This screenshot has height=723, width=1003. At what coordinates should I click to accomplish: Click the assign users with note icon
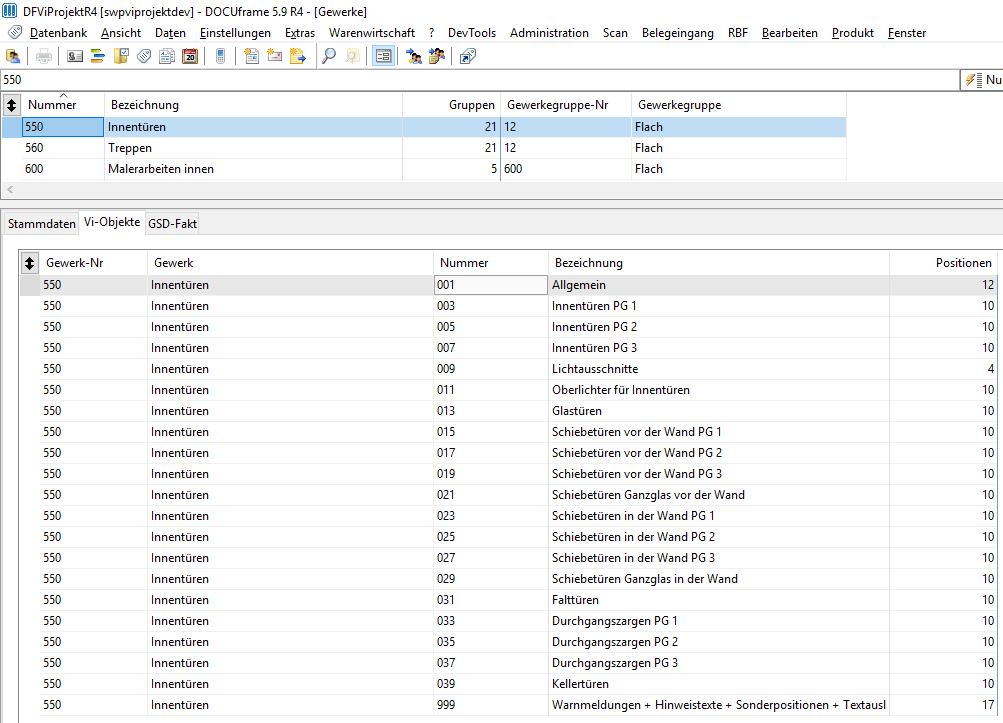click(x=437, y=56)
